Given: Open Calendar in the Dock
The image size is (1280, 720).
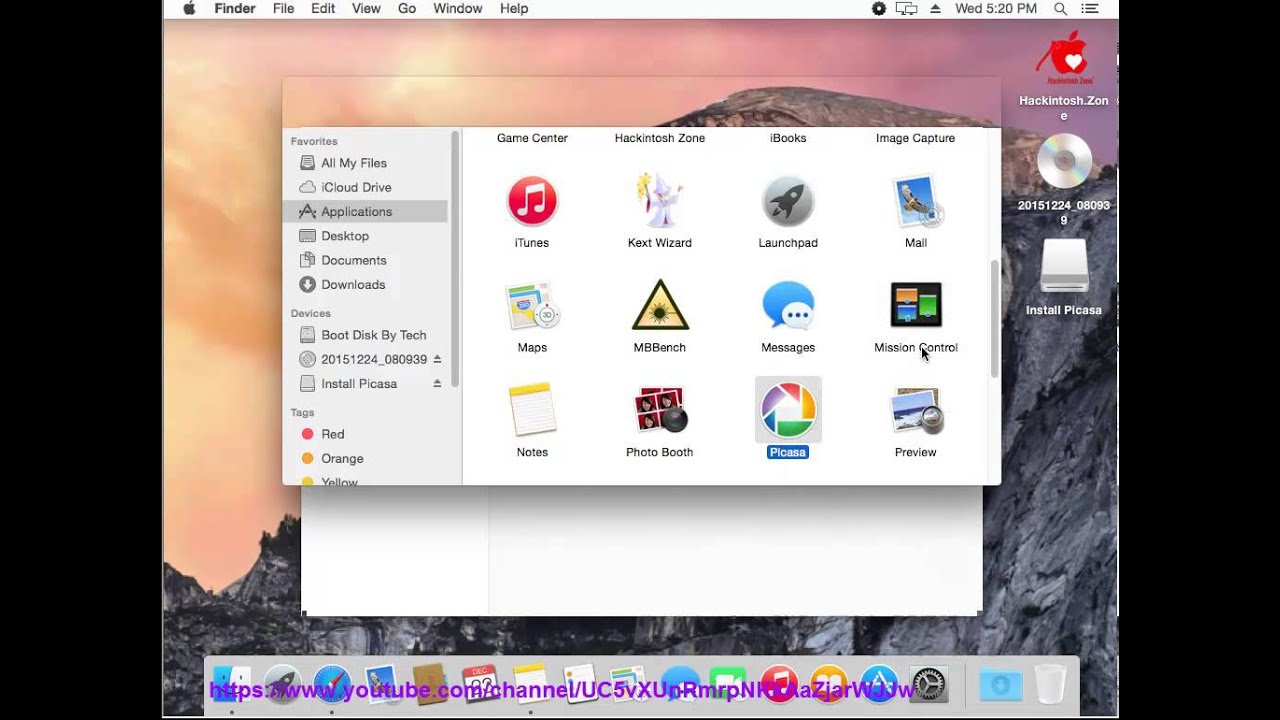Looking at the screenshot, I should (481, 684).
